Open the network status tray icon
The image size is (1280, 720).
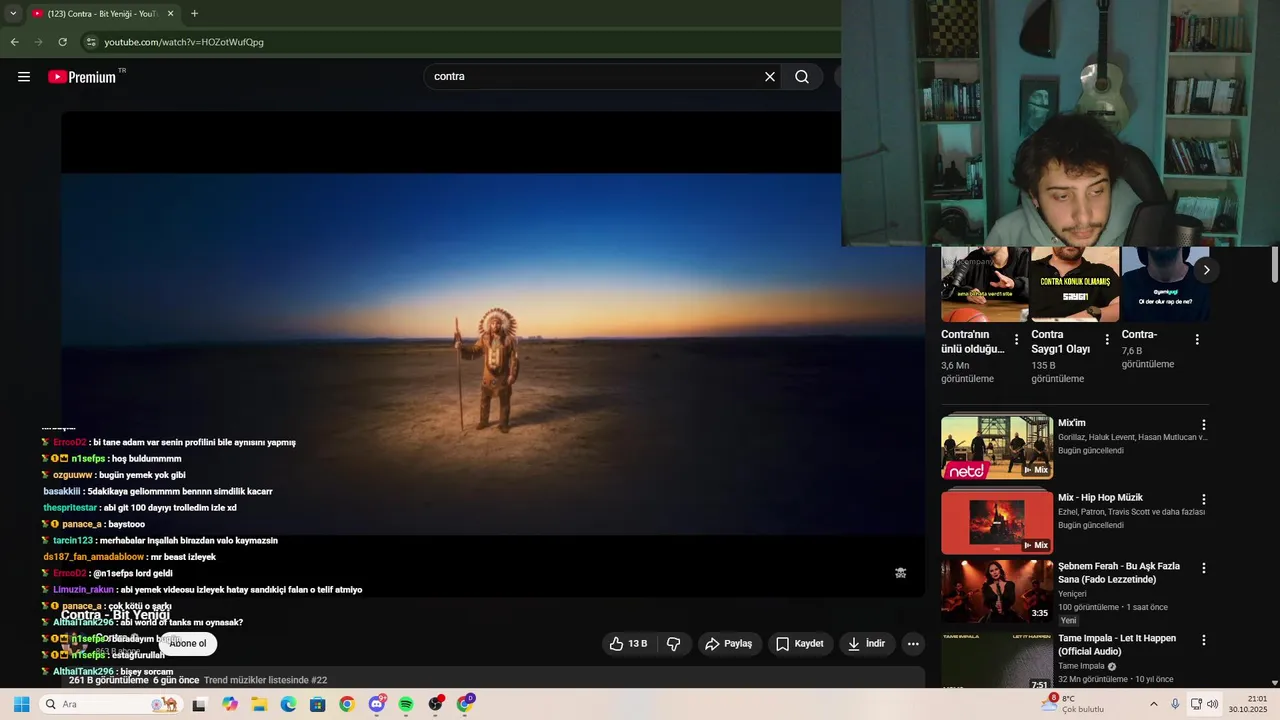point(1196,704)
